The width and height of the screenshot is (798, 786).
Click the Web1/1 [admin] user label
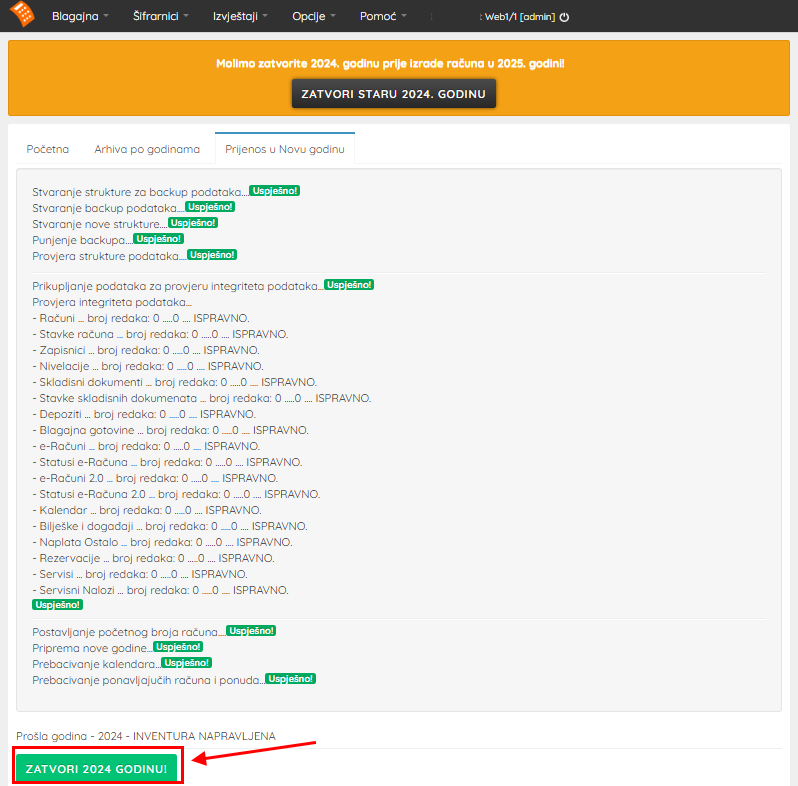click(519, 17)
